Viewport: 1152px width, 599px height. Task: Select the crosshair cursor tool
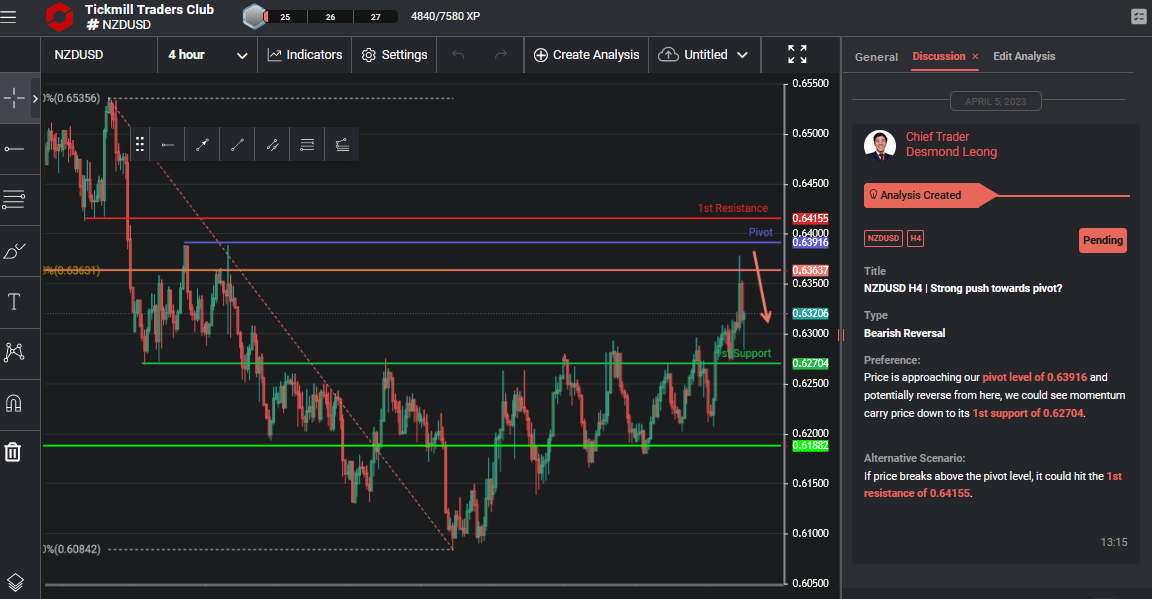14,98
